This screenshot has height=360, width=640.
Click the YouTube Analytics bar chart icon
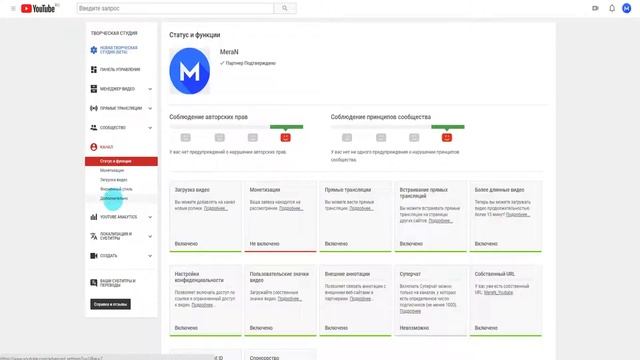[x=93, y=217]
